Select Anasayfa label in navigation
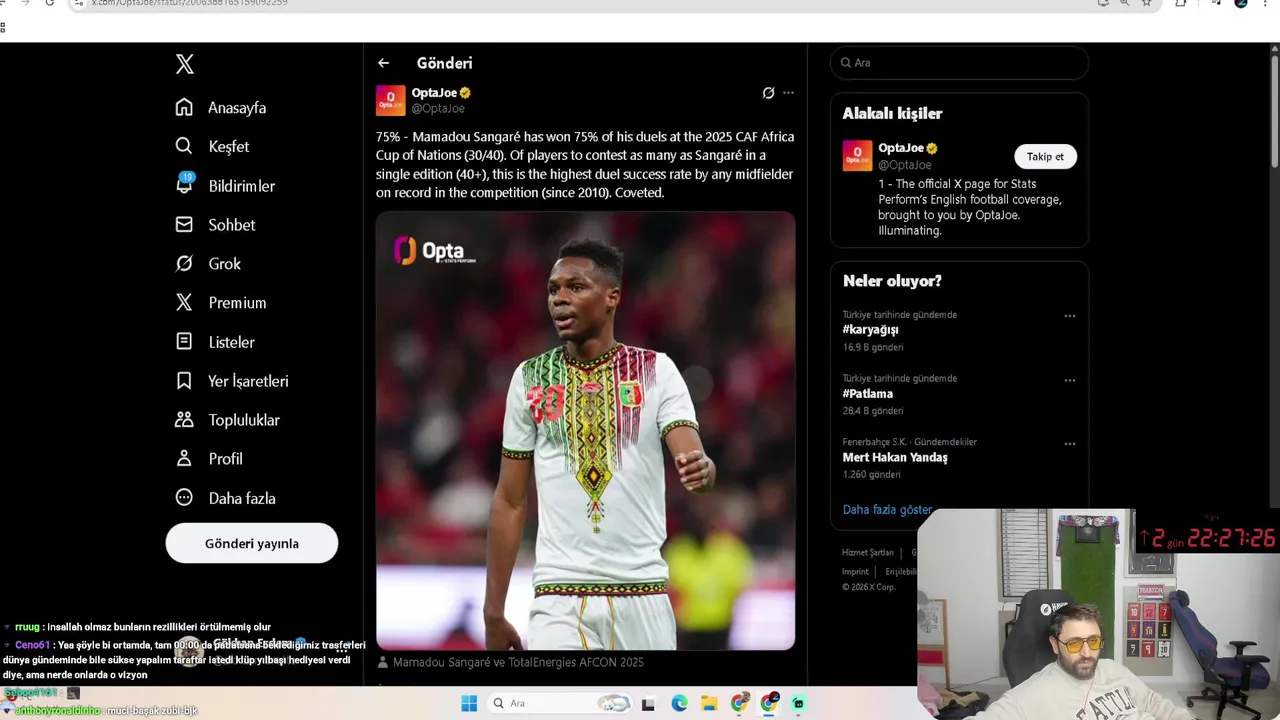The width and height of the screenshot is (1280, 720). (237, 108)
